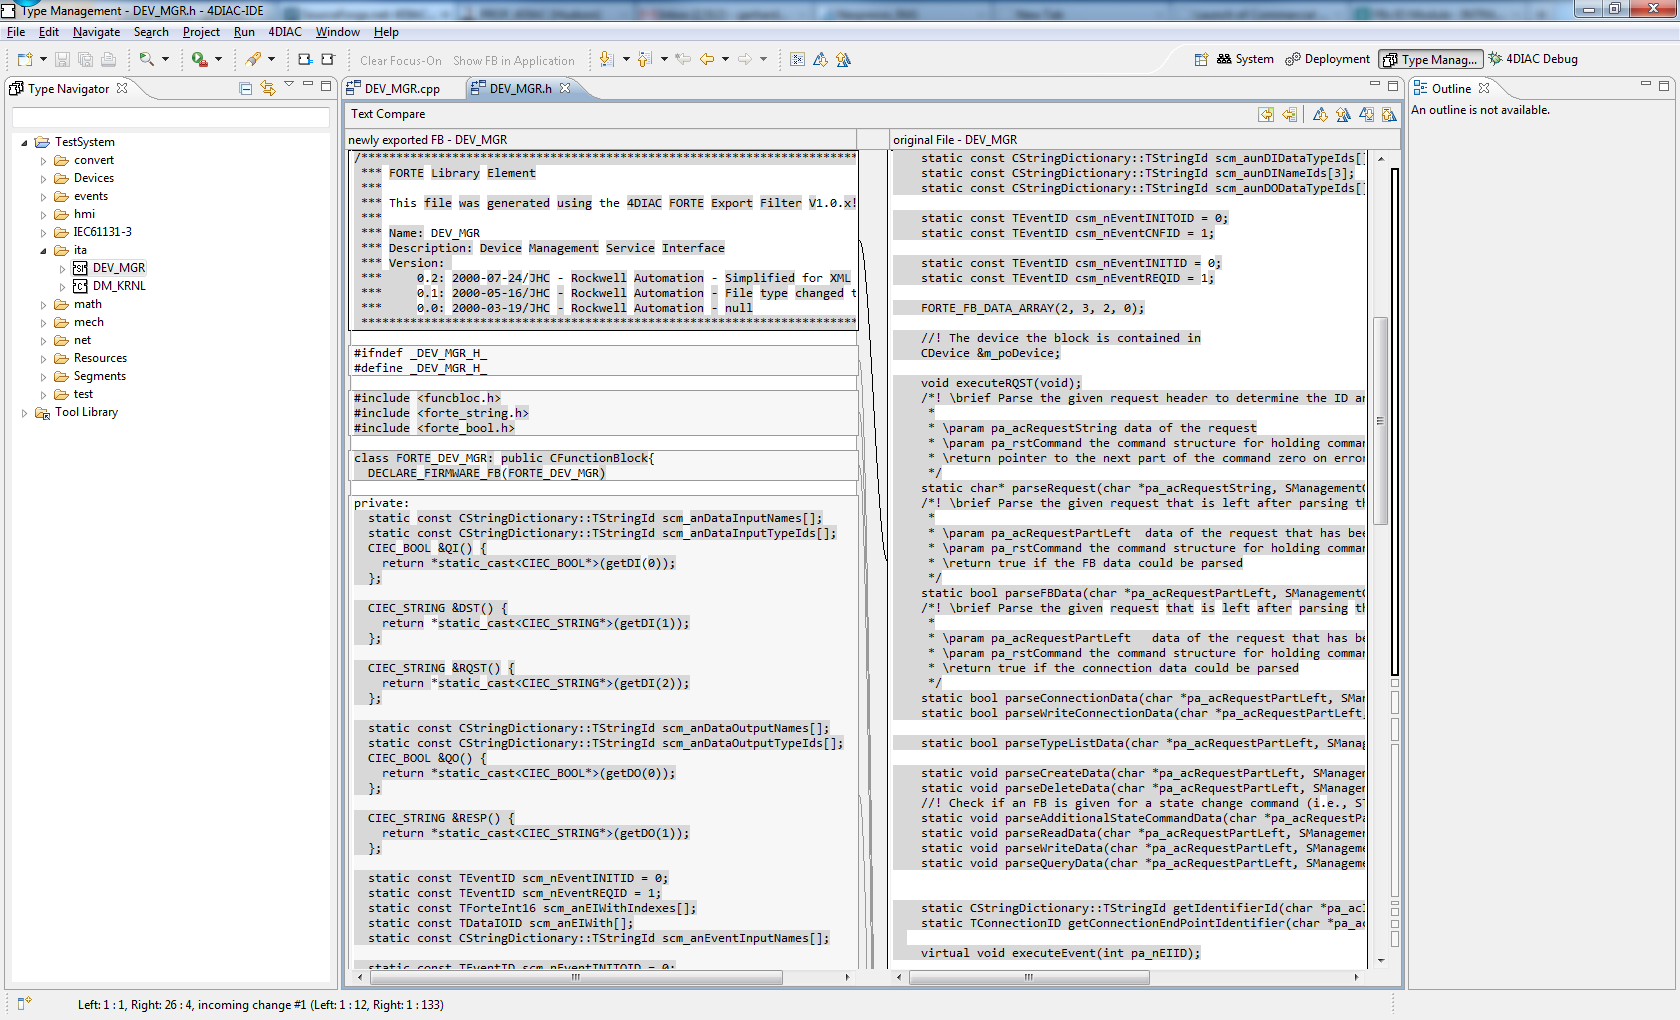Go to next difference in Text Compare
Image resolution: width=1680 pixels, height=1020 pixels.
(x=1320, y=115)
